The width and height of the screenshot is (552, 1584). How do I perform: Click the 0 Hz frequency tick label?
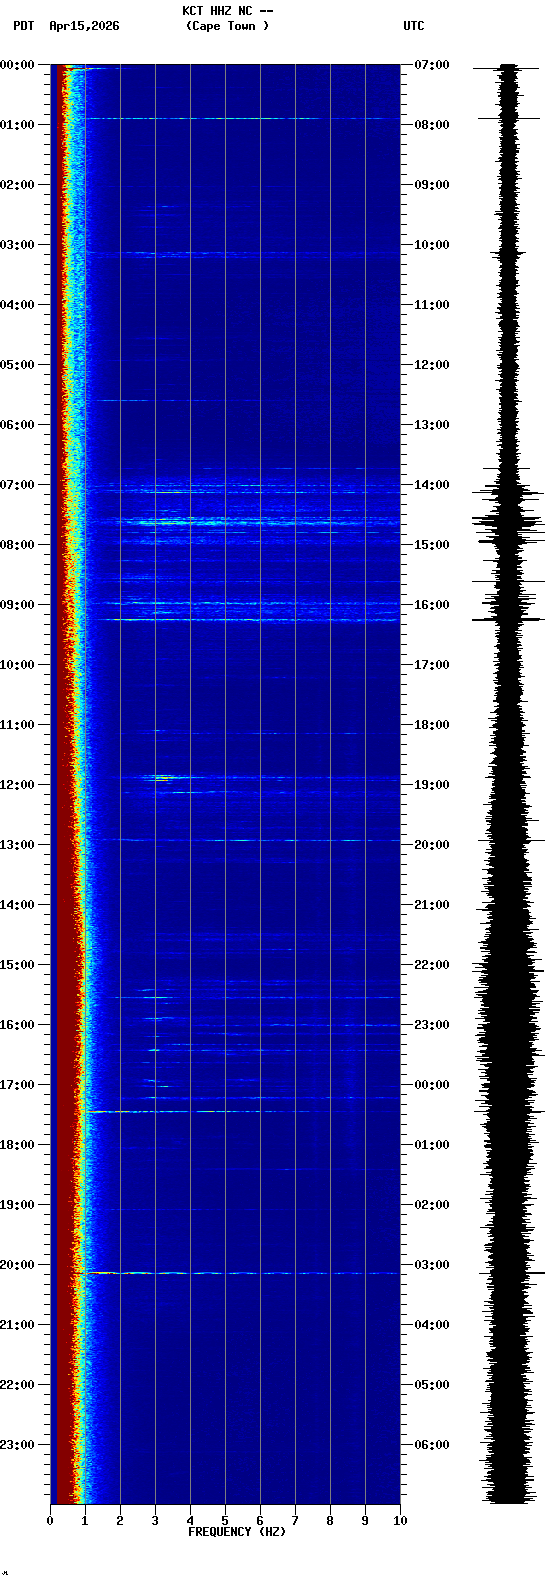50,1521
